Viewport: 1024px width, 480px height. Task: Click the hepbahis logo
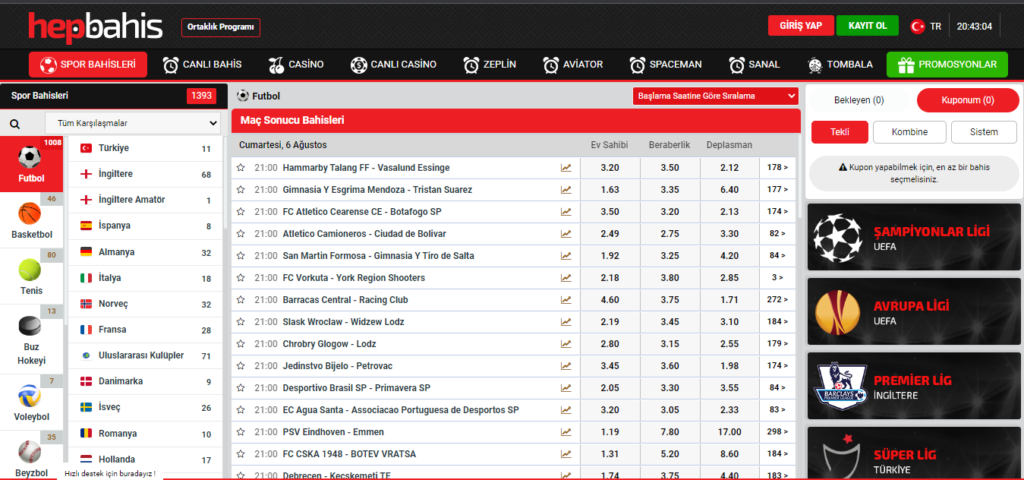coord(94,26)
